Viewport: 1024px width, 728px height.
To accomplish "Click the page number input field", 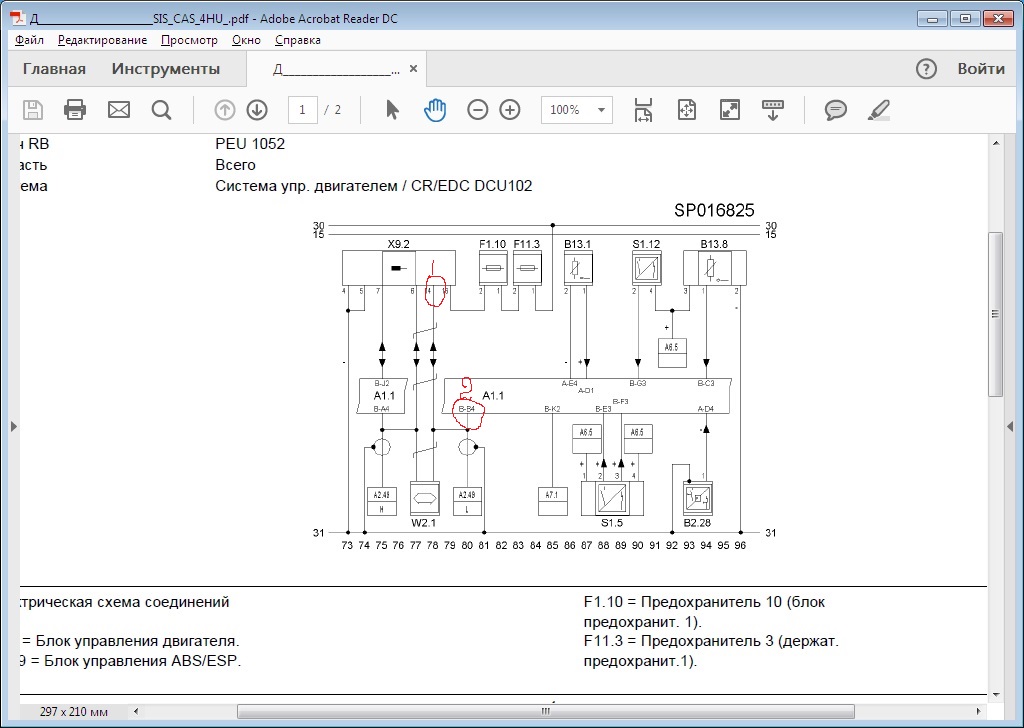I will click(302, 110).
